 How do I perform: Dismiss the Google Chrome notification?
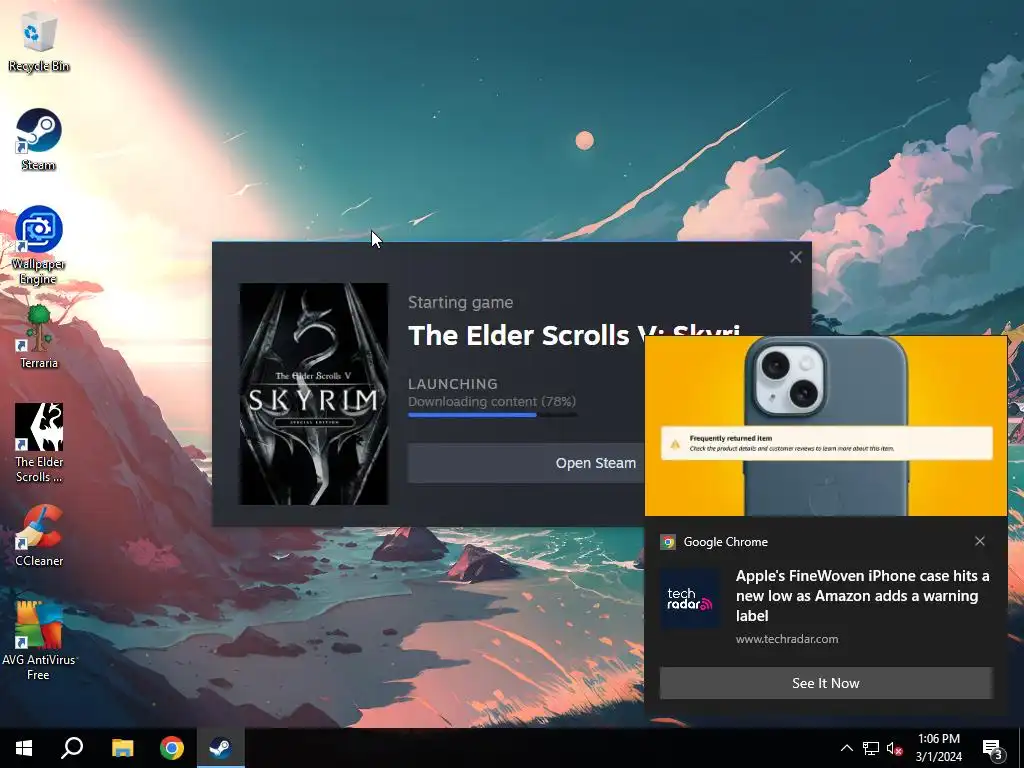(x=980, y=541)
